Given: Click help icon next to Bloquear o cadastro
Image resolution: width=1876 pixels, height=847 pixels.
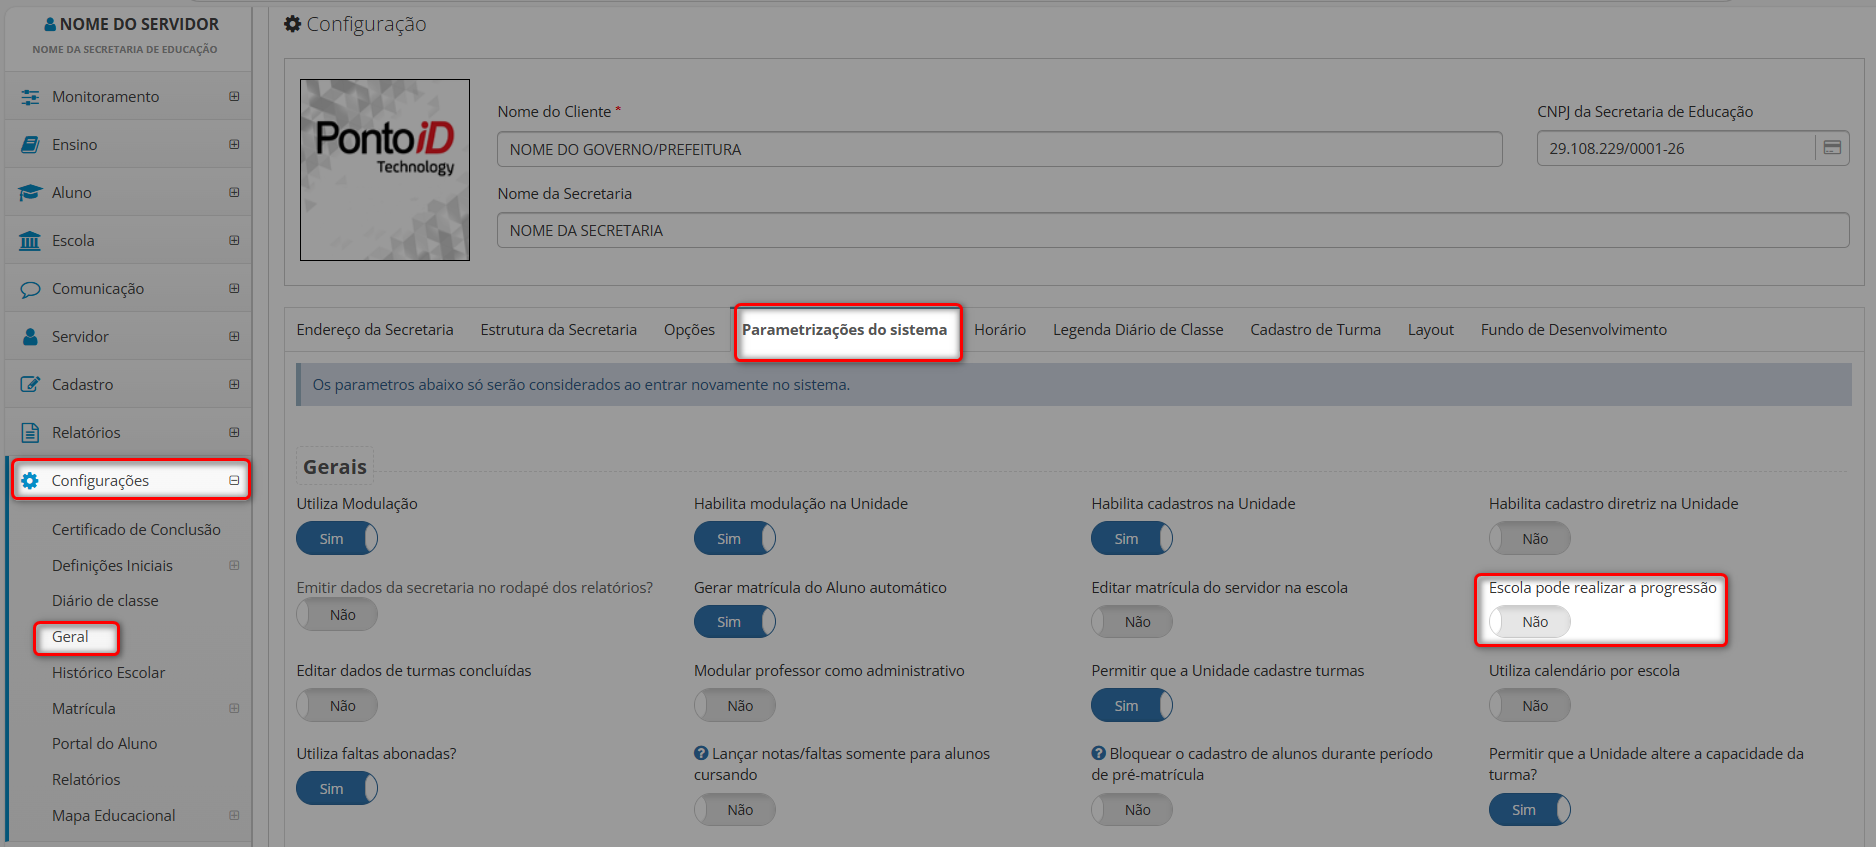Looking at the screenshot, I should point(1099,754).
